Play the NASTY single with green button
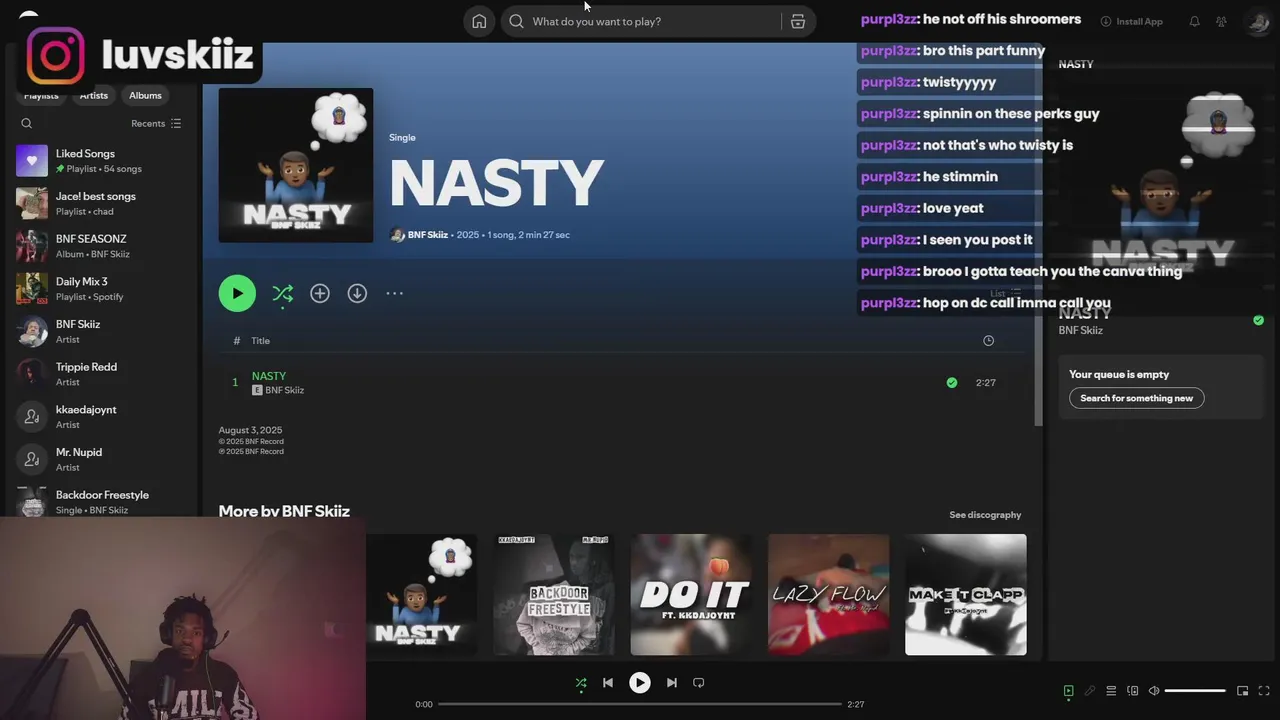This screenshot has height=720, width=1280. (237, 293)
